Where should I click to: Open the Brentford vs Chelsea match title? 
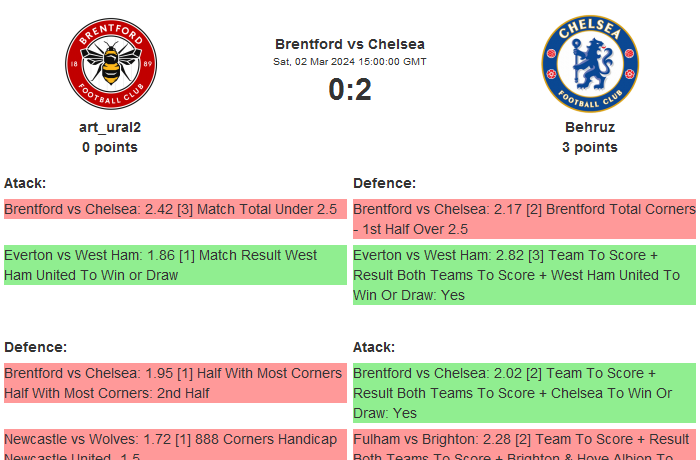click(x=350, y=44)
